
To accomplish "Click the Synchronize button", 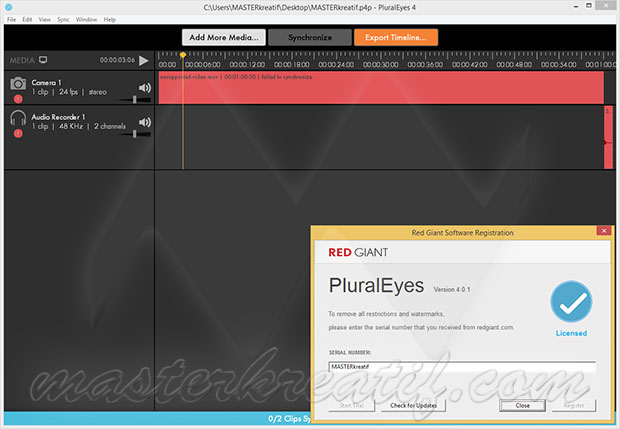I will [x=310, y=38].
